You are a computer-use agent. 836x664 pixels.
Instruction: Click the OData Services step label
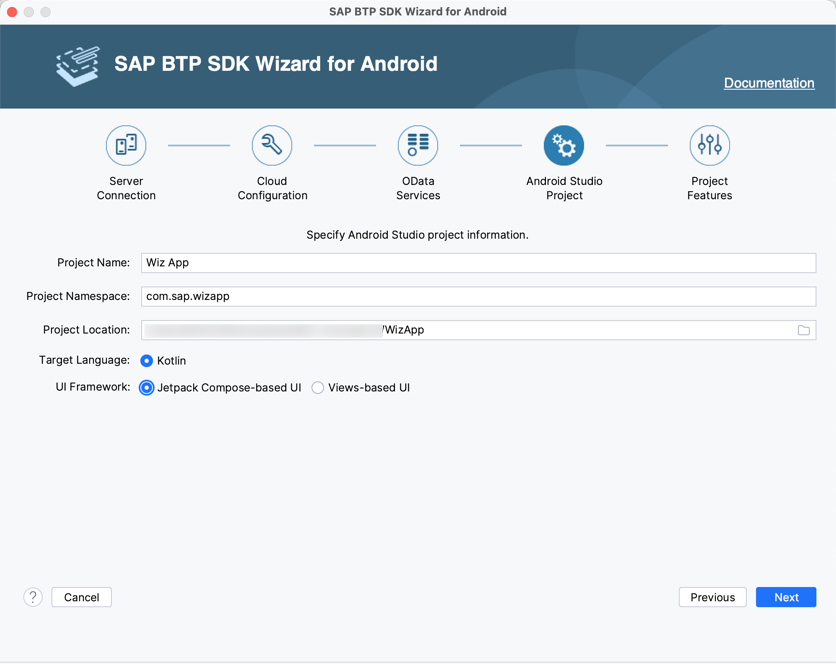418,188
